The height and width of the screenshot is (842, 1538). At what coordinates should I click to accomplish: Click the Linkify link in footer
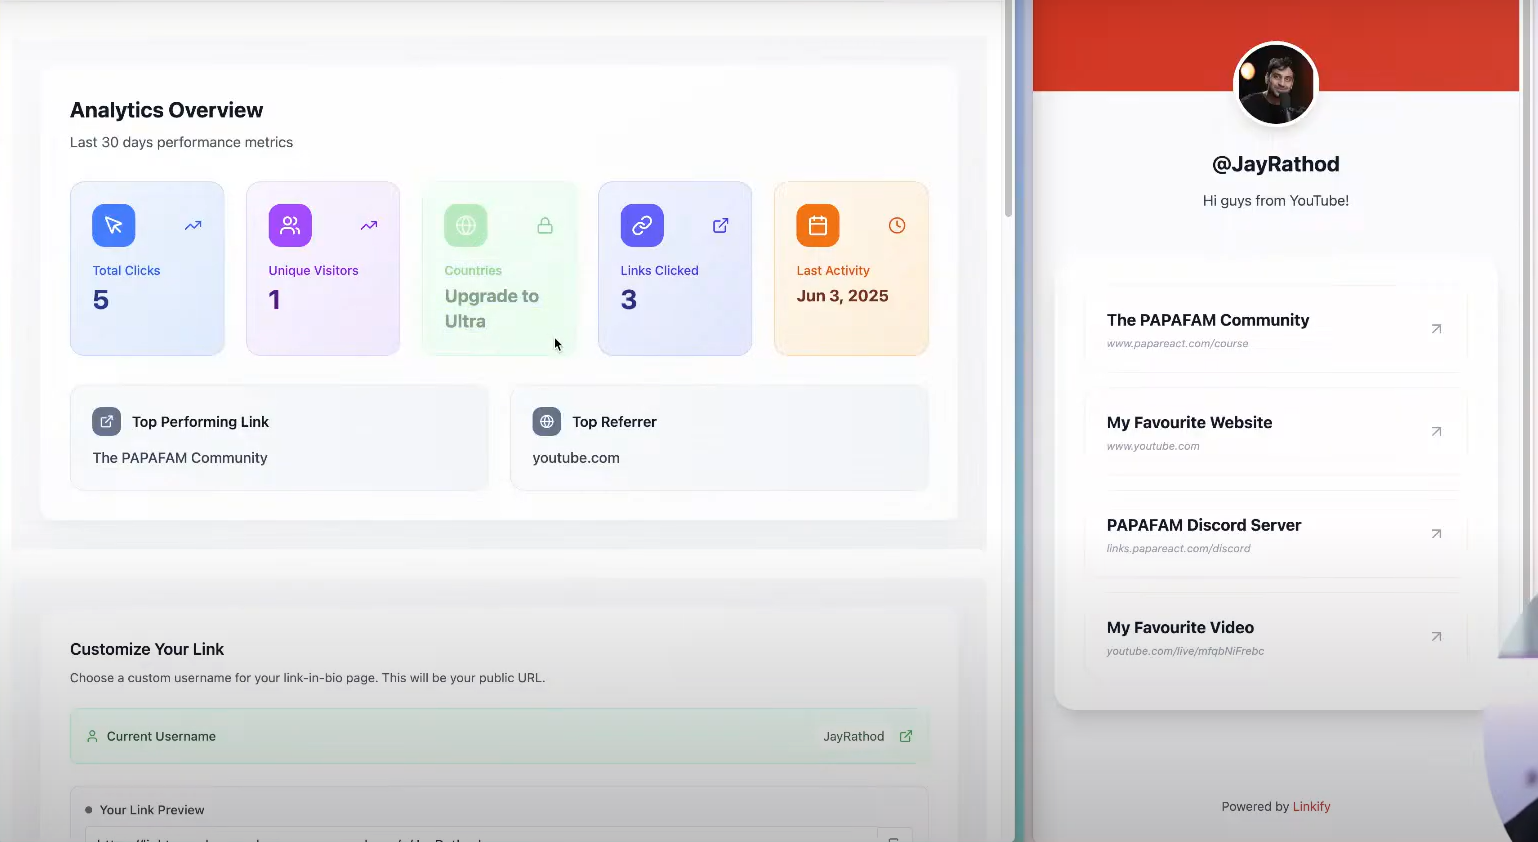[x=1311, y=807]
